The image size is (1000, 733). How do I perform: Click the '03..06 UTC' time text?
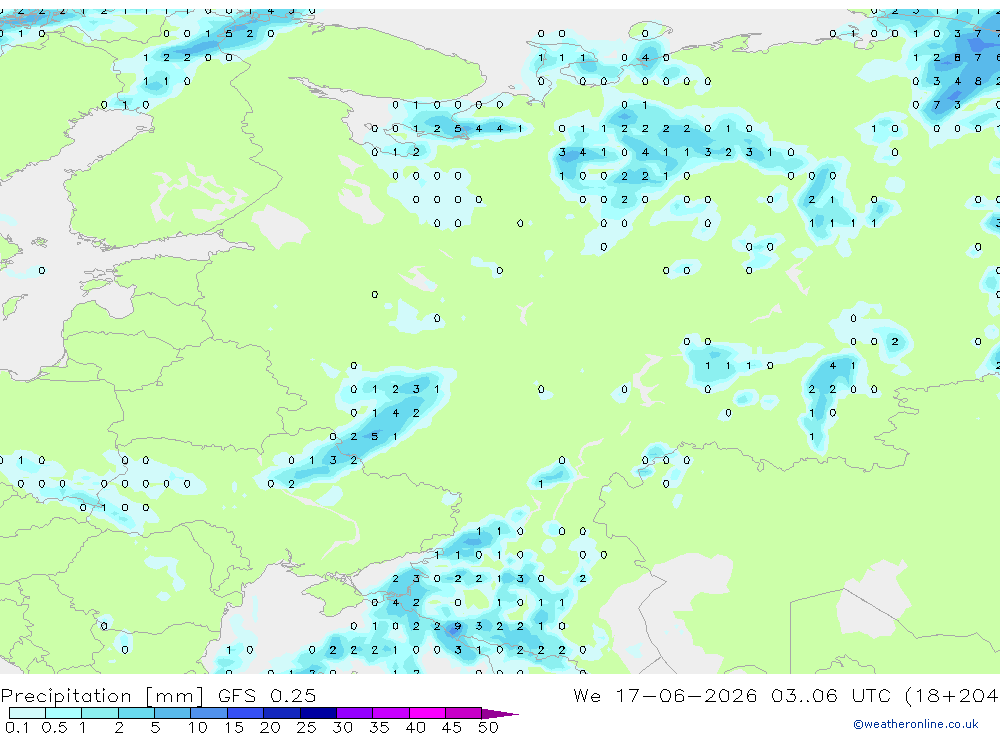tap(830, 695)
